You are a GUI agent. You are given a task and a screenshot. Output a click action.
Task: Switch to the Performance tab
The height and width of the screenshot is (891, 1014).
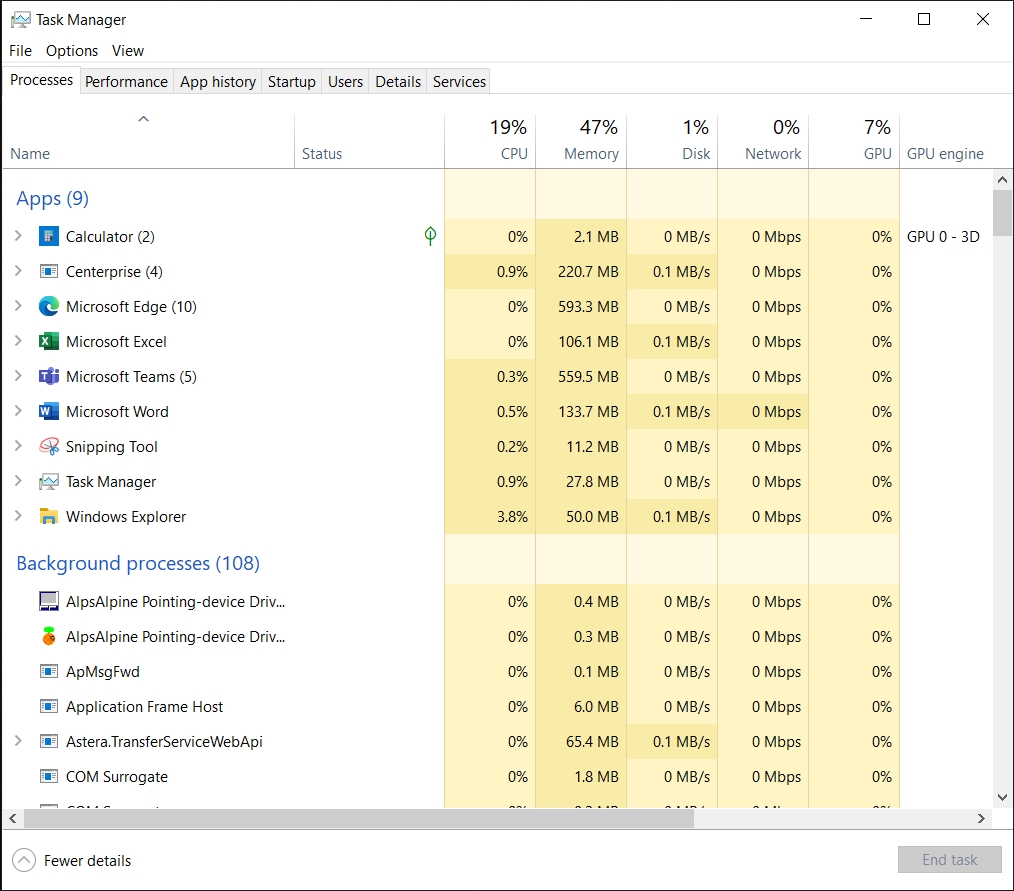(x=126, y=82)
